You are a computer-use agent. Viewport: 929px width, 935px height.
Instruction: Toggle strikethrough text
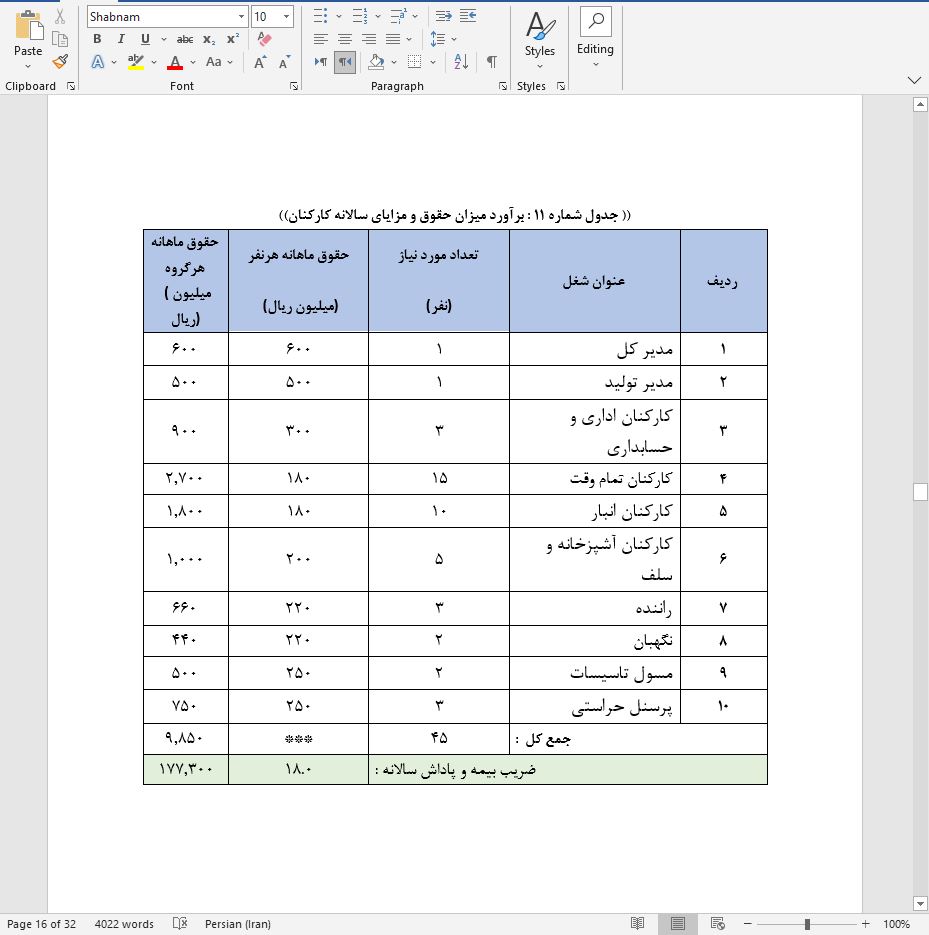[x=185, y=39]
